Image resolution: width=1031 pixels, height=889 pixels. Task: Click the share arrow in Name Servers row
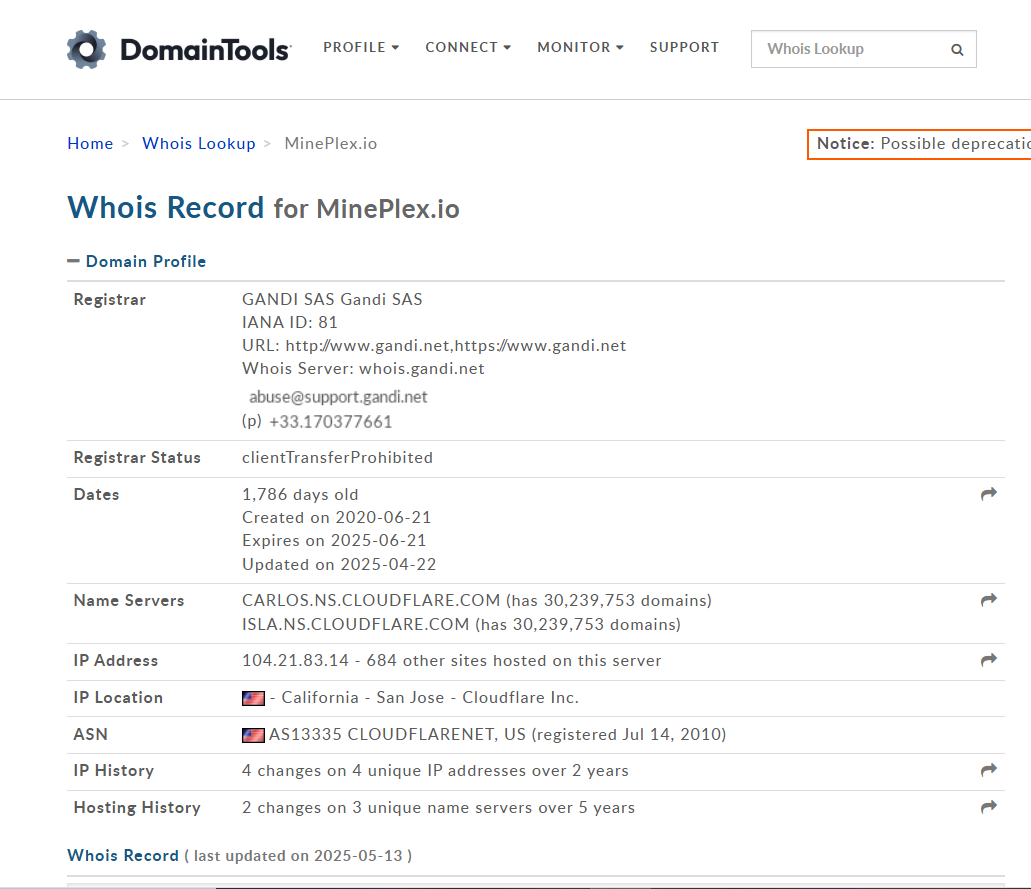pyautogui.click(x=988, y=600)
